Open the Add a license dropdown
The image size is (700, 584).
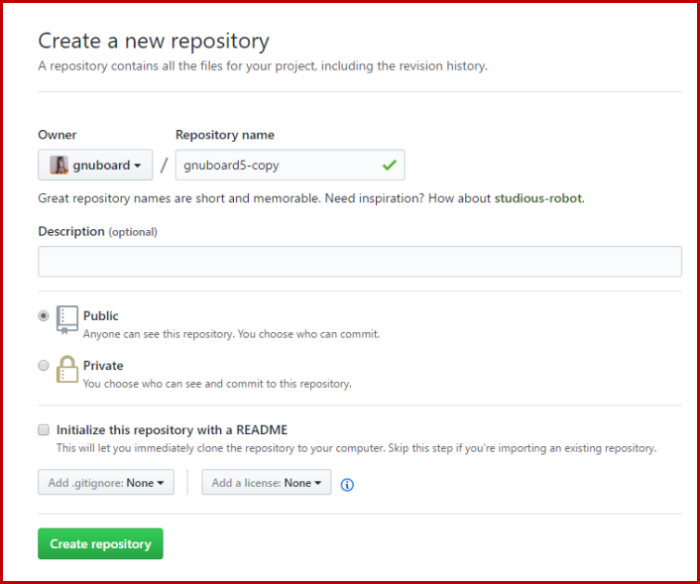pos(266,482)
